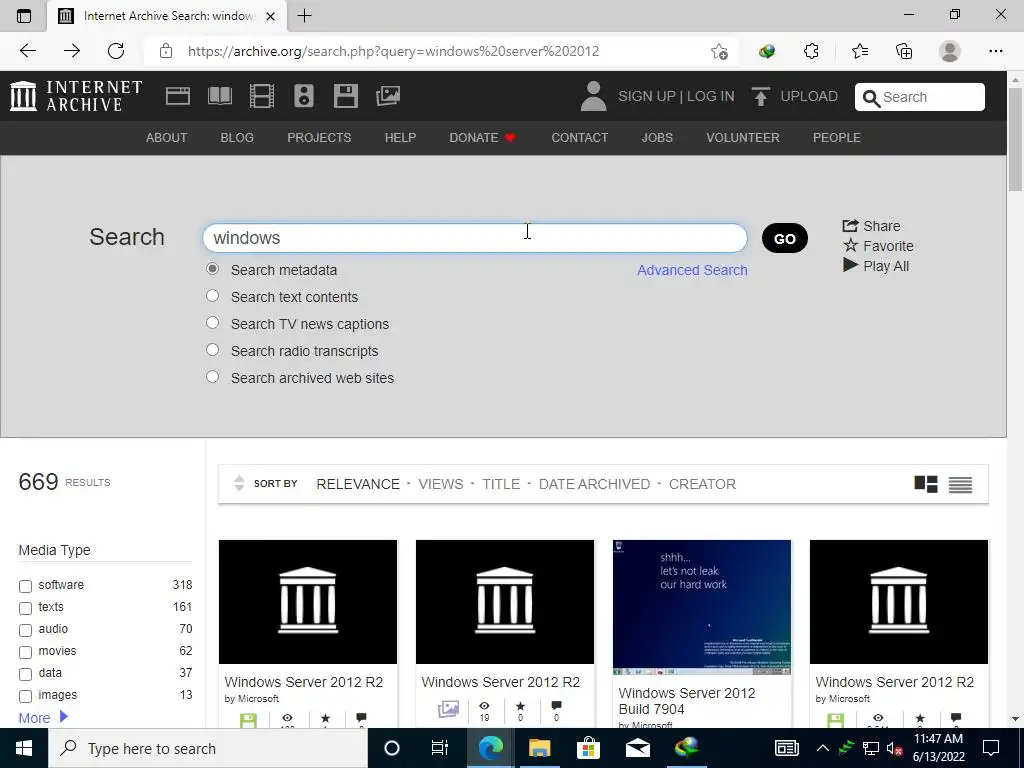Select the Search radio transcripts radio option
Viewport: 1024px width, 768px height.
point(212,349)
